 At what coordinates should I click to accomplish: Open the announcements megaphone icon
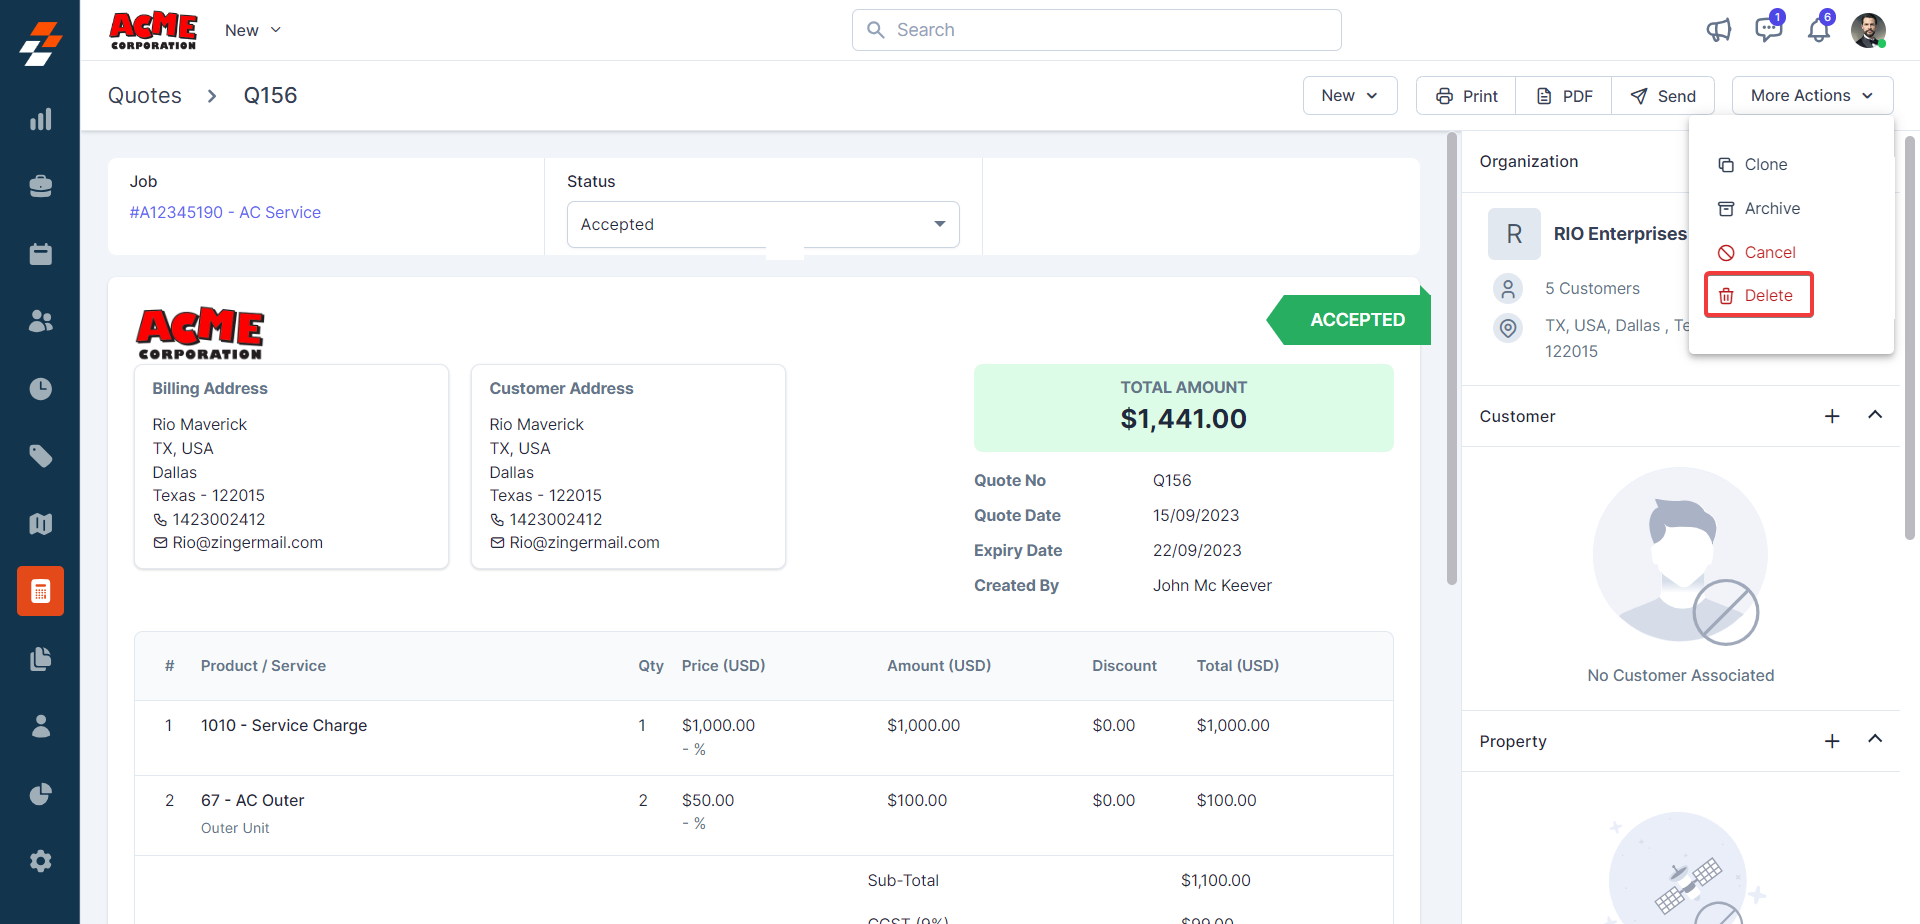tap(1718, 30)
